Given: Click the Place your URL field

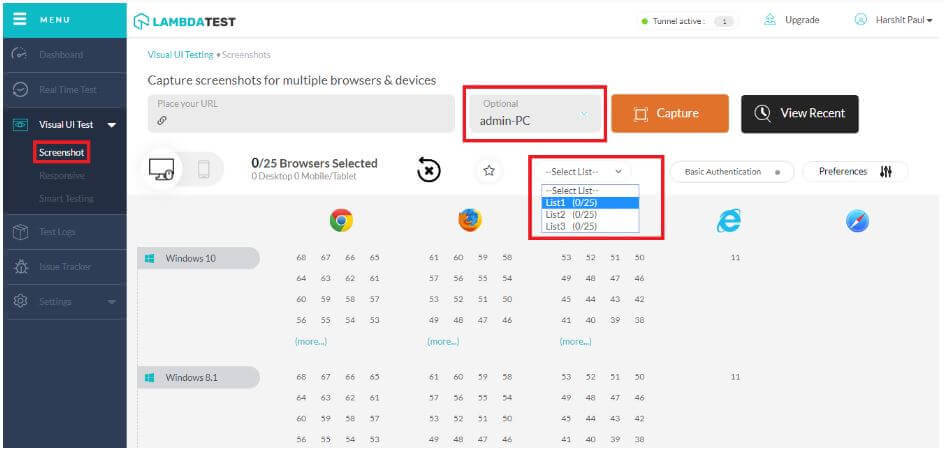Looking at the screenshot, I should pyautogui.click(x=301, y=113).
